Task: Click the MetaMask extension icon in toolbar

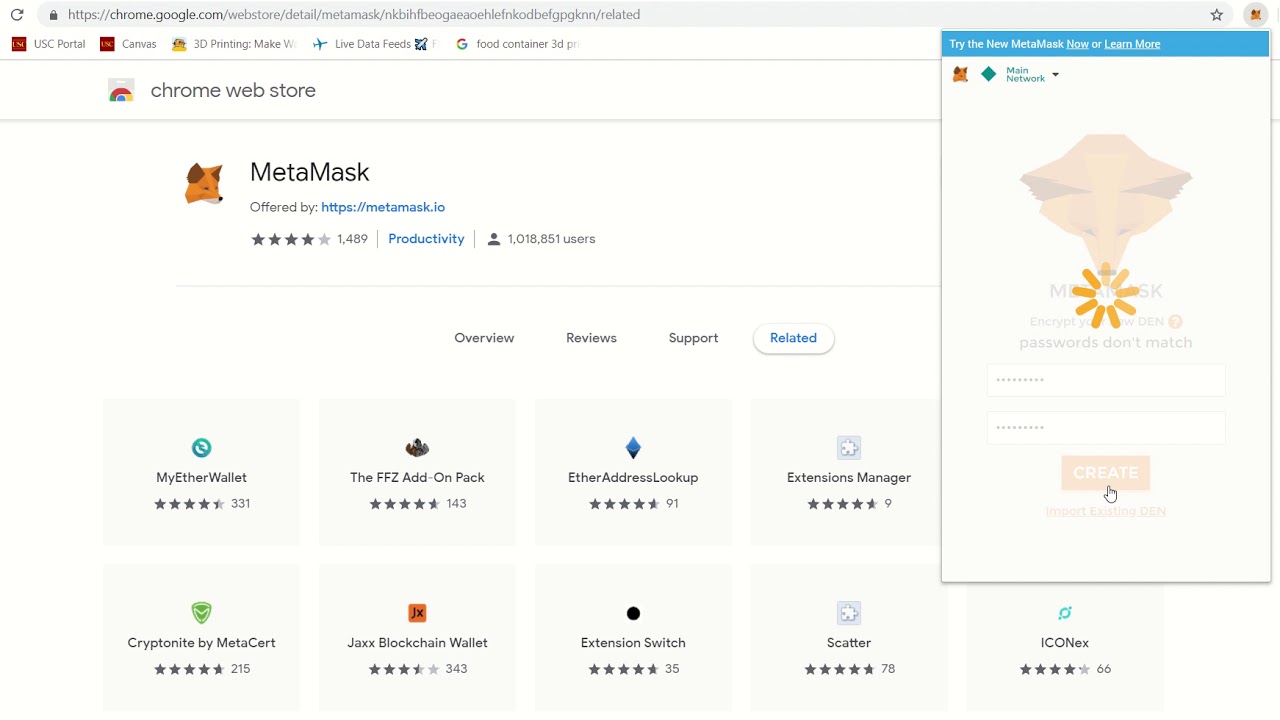Action: pyautogui.click(x=1256, y=15)
